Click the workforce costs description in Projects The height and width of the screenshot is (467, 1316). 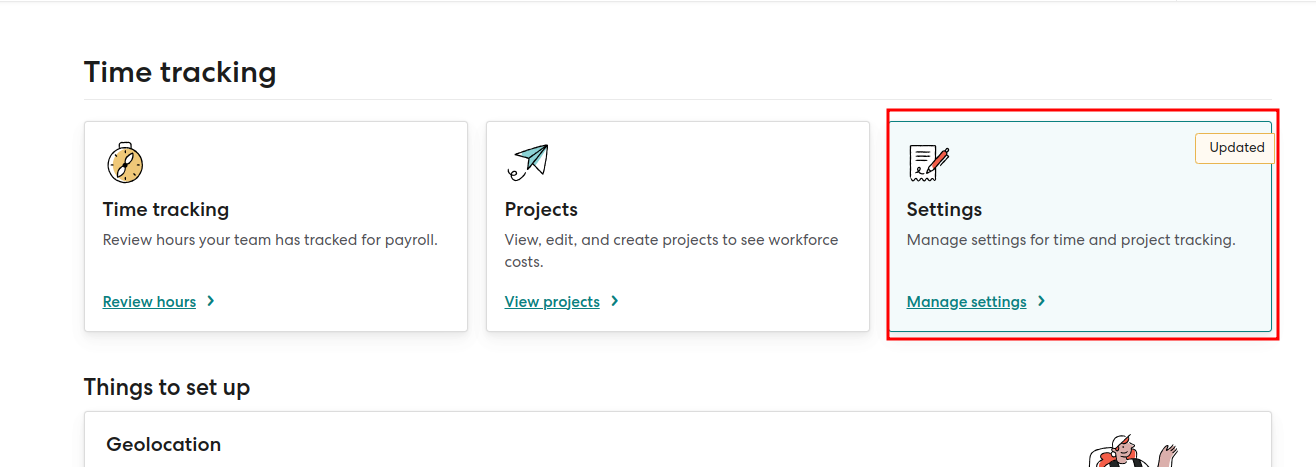[671, 250]
